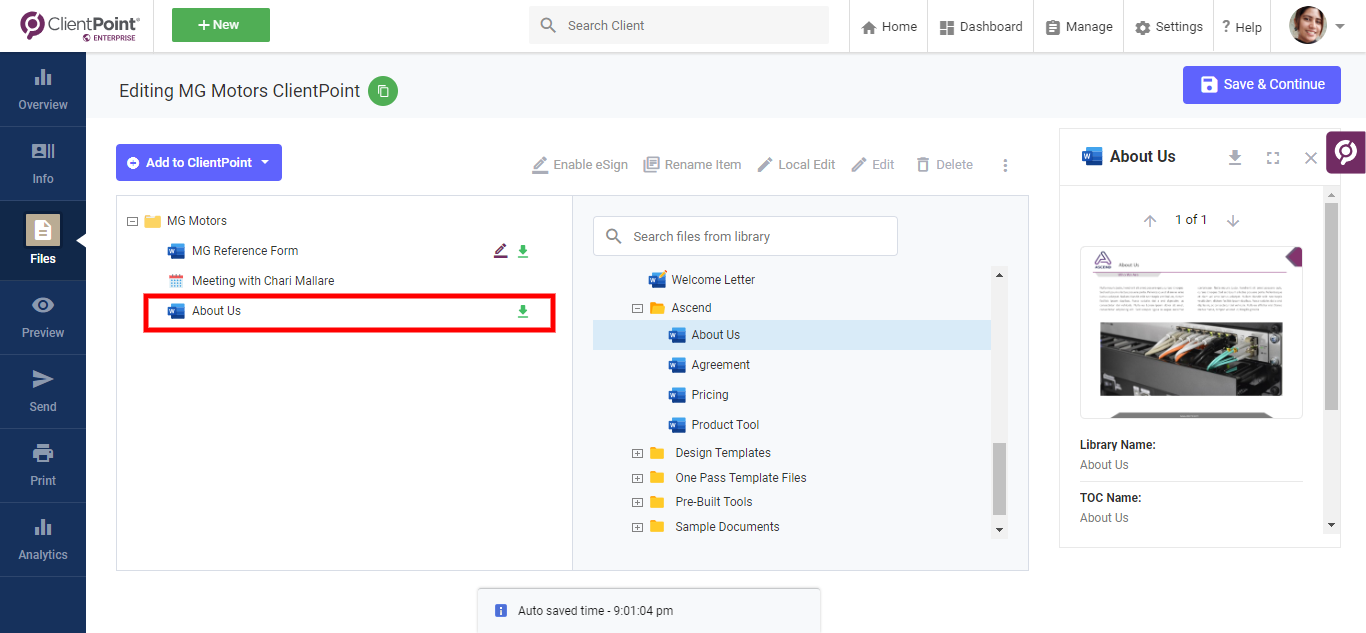Select the Sample Documents folder name
Screen dimensions: 1366x633
point(727,527)
